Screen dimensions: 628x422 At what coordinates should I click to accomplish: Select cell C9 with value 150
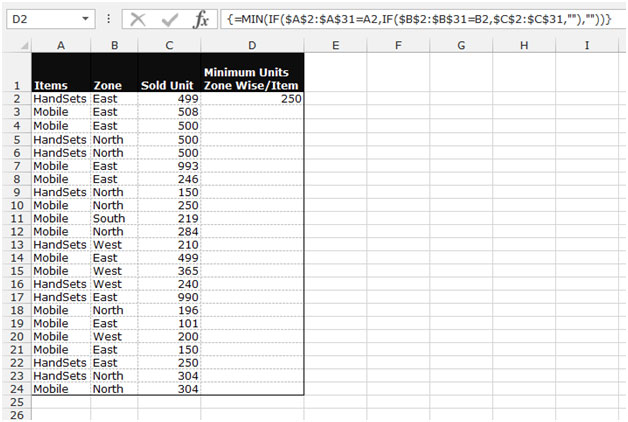(169, 192)
